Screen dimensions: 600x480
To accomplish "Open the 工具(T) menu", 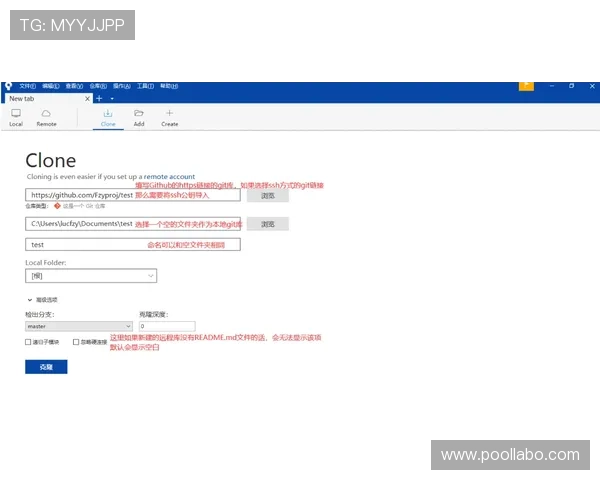I will point(145,86).
